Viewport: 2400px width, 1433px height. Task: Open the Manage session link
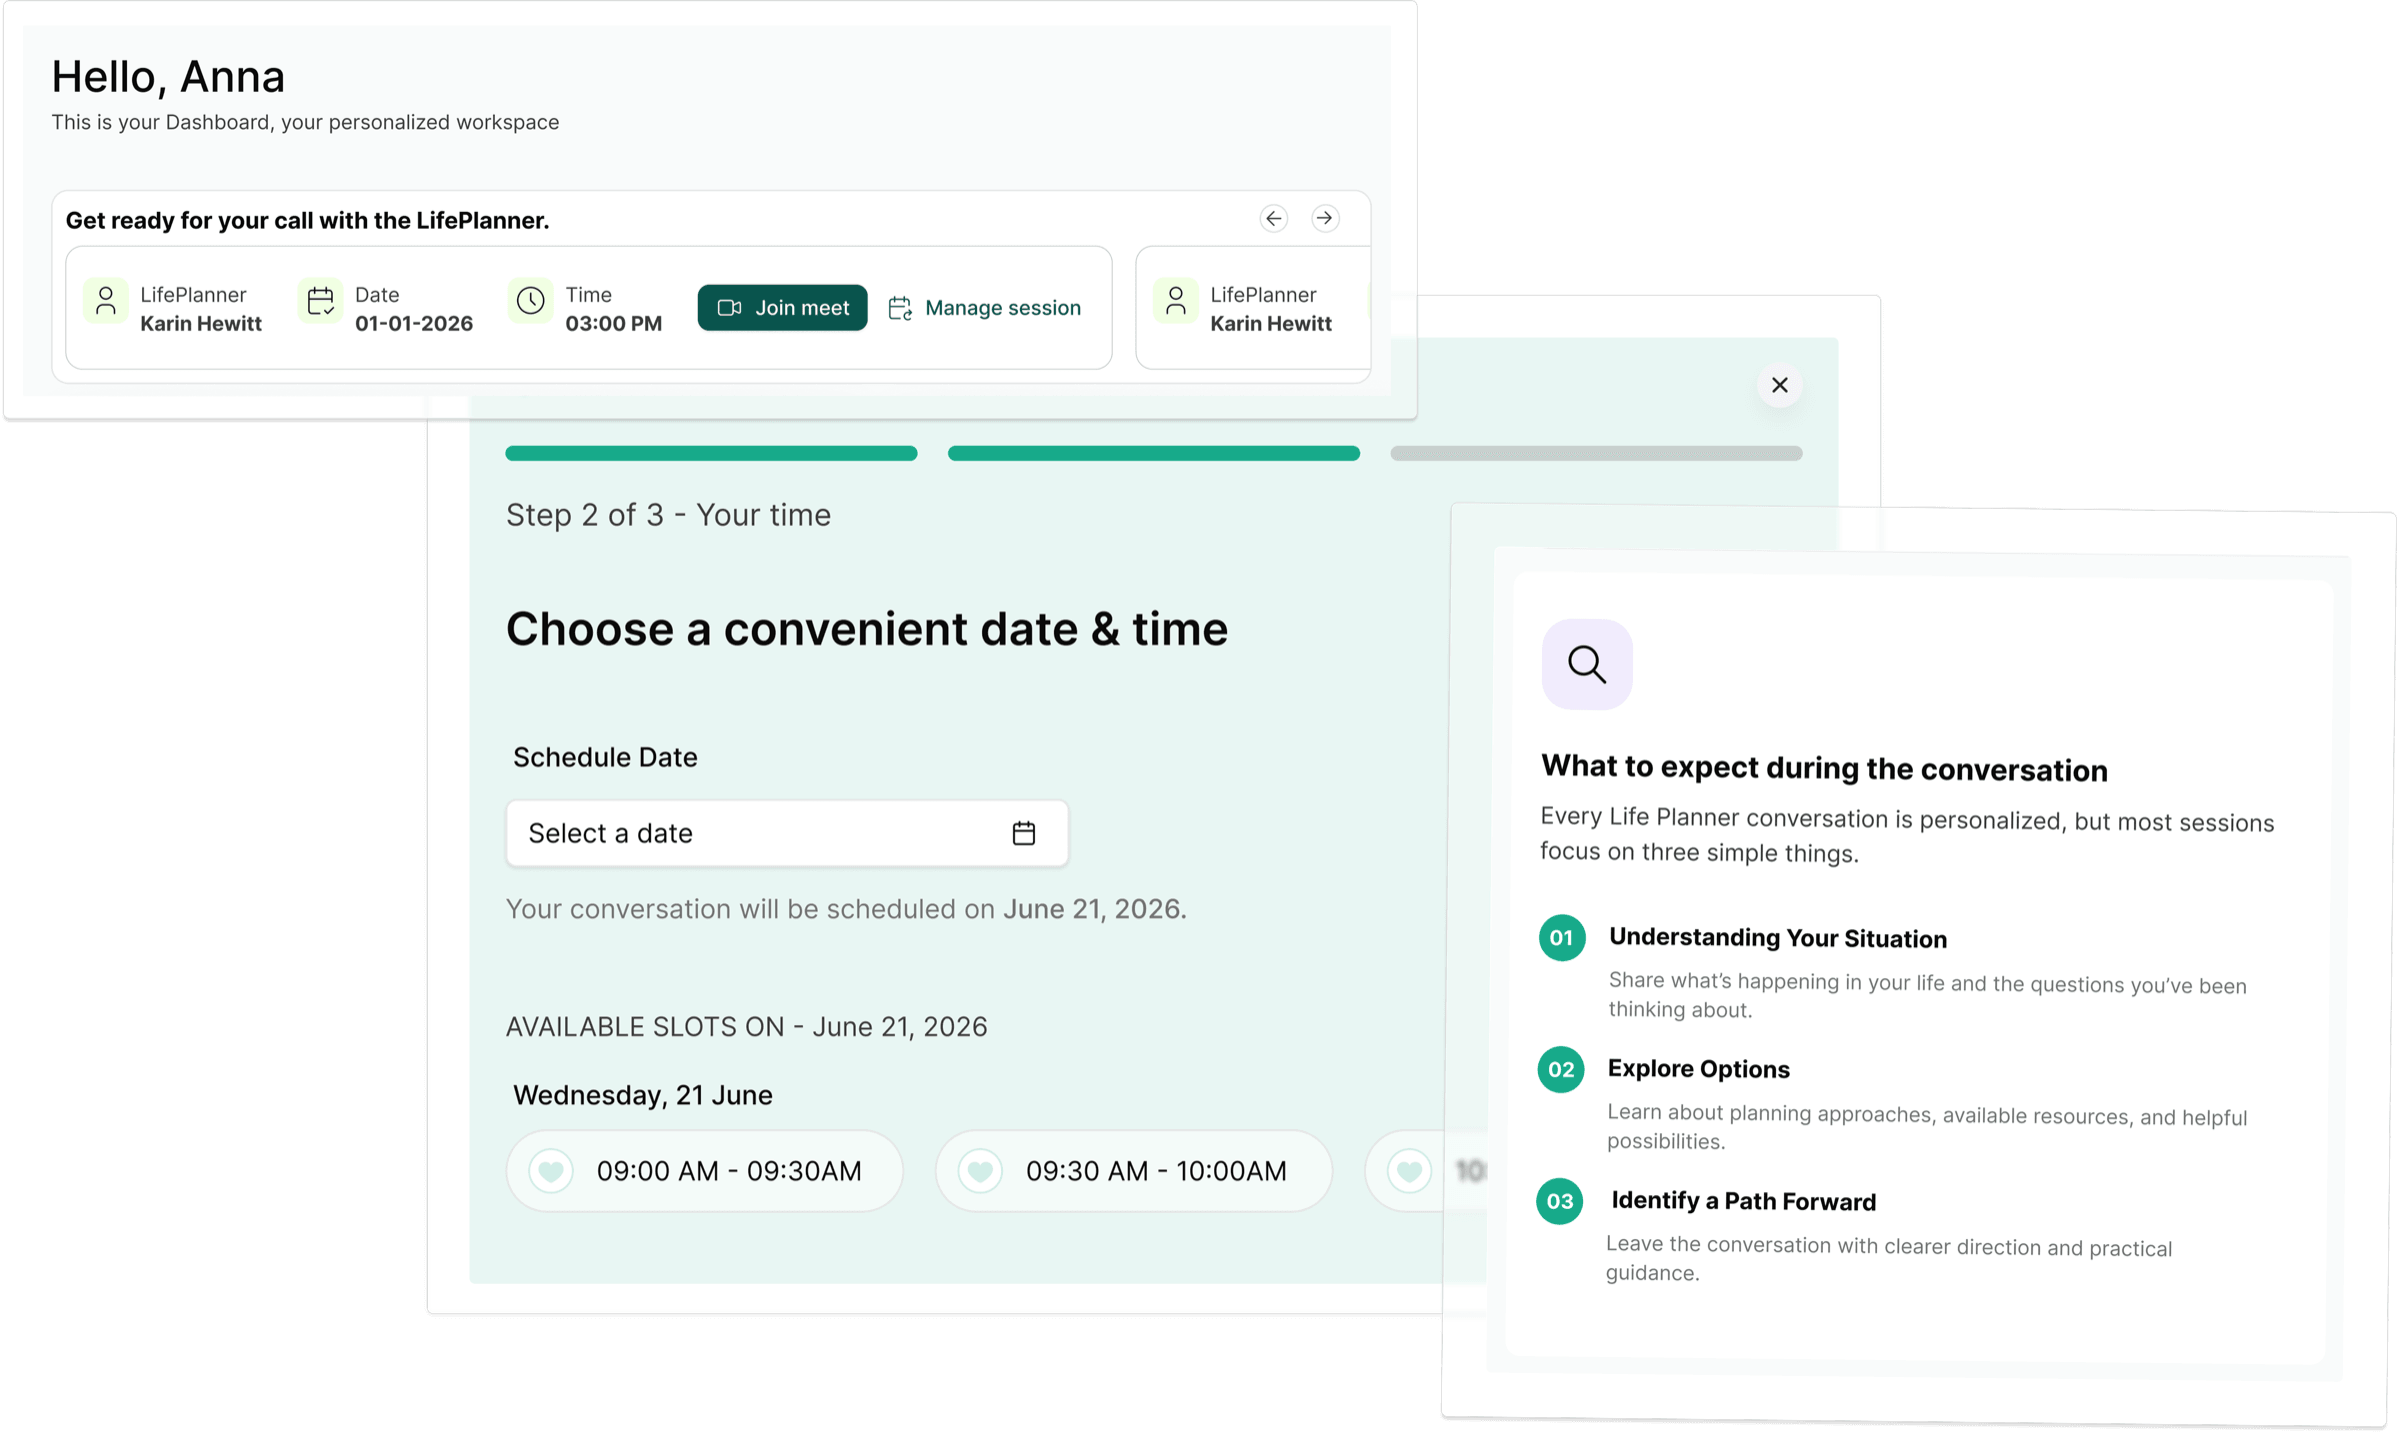[985, 308]
